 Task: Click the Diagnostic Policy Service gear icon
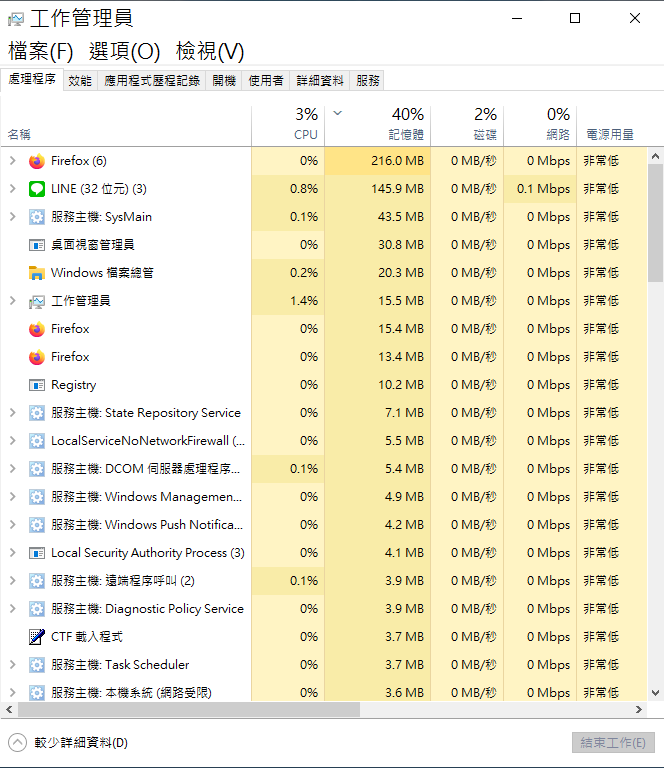coord(37,609)
